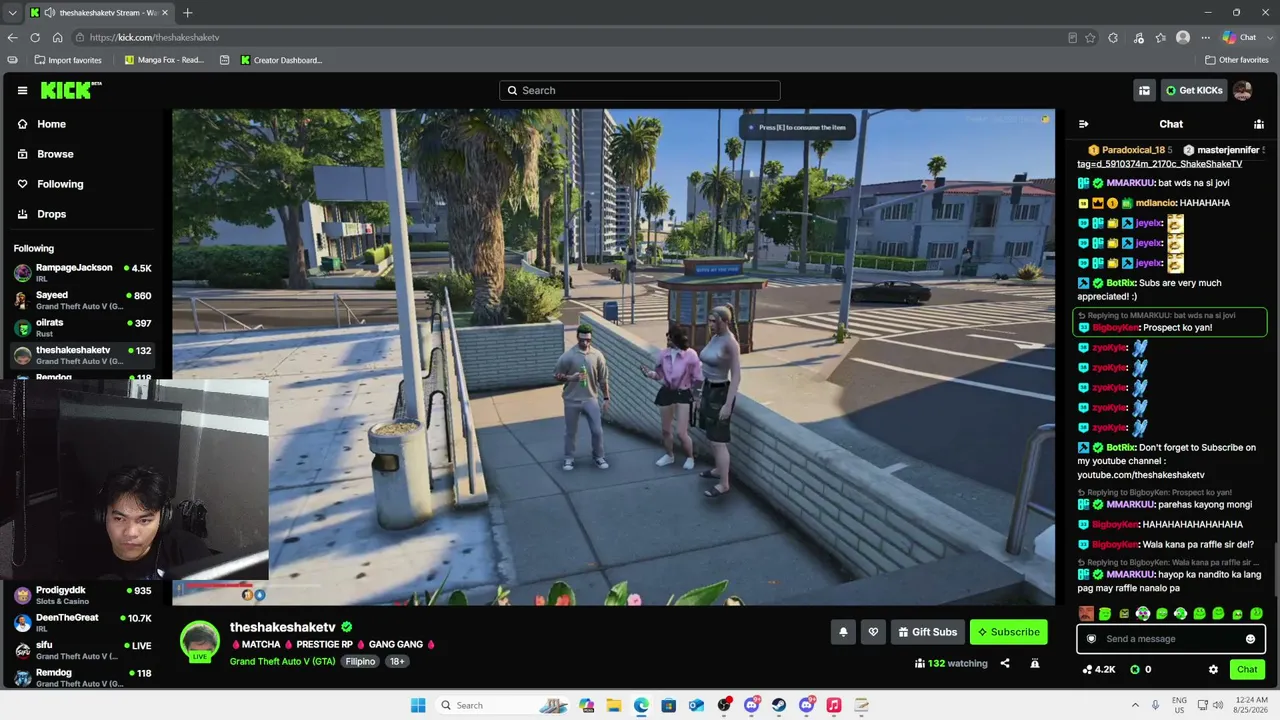The image size is (1280, 720).
Task: Open the emote picker smiley icon
Action: 1250,639
